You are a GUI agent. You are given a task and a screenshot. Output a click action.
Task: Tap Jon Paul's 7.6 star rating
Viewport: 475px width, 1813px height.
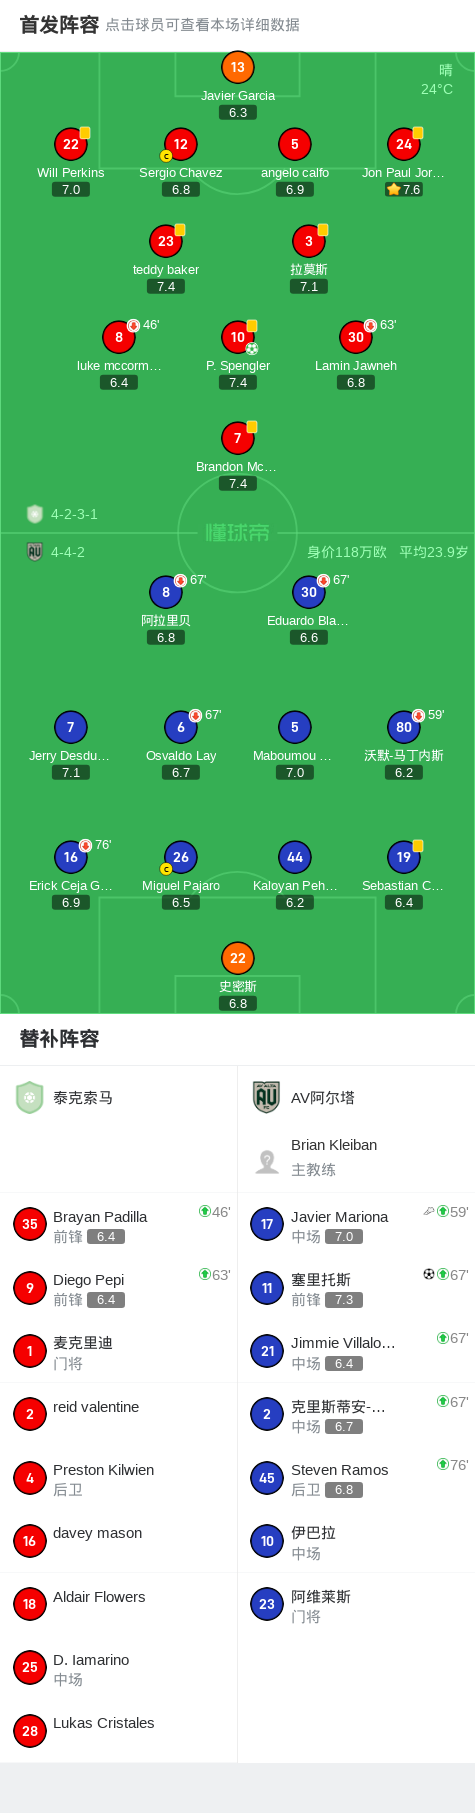(x=404, y=189)
